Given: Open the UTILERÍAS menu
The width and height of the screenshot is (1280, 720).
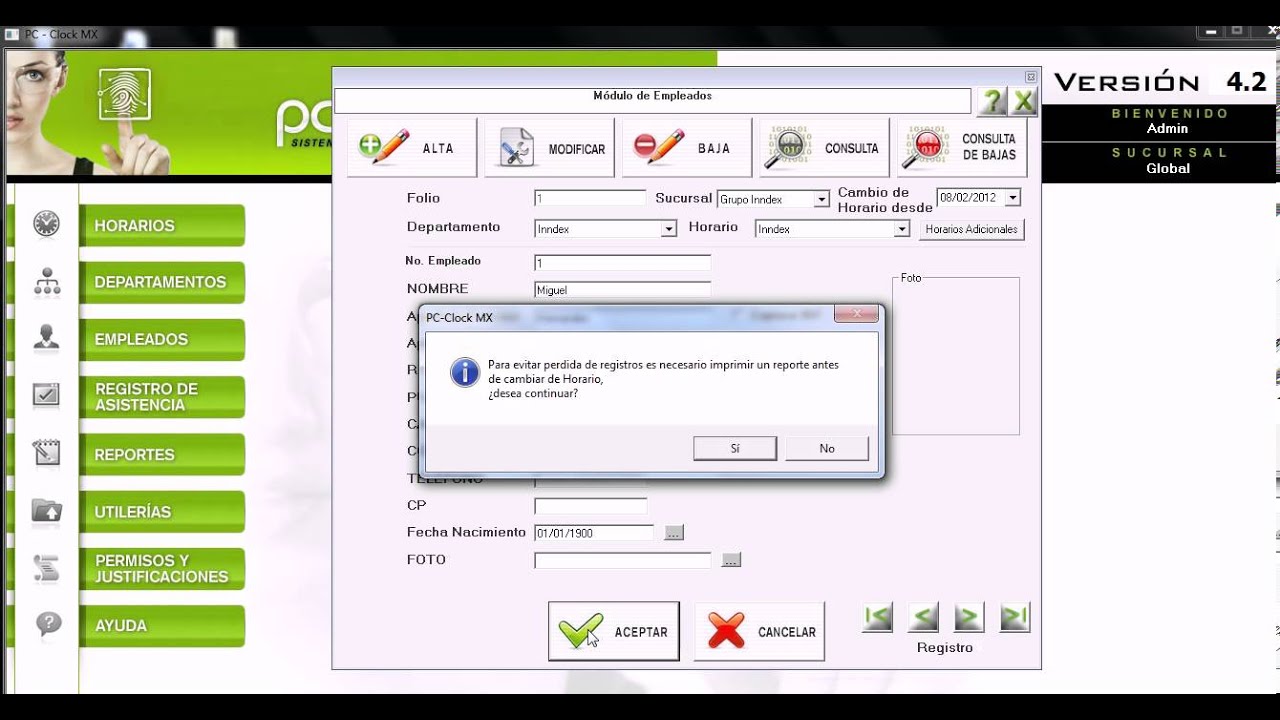Looking at the screenshot, I should point(162,512).
